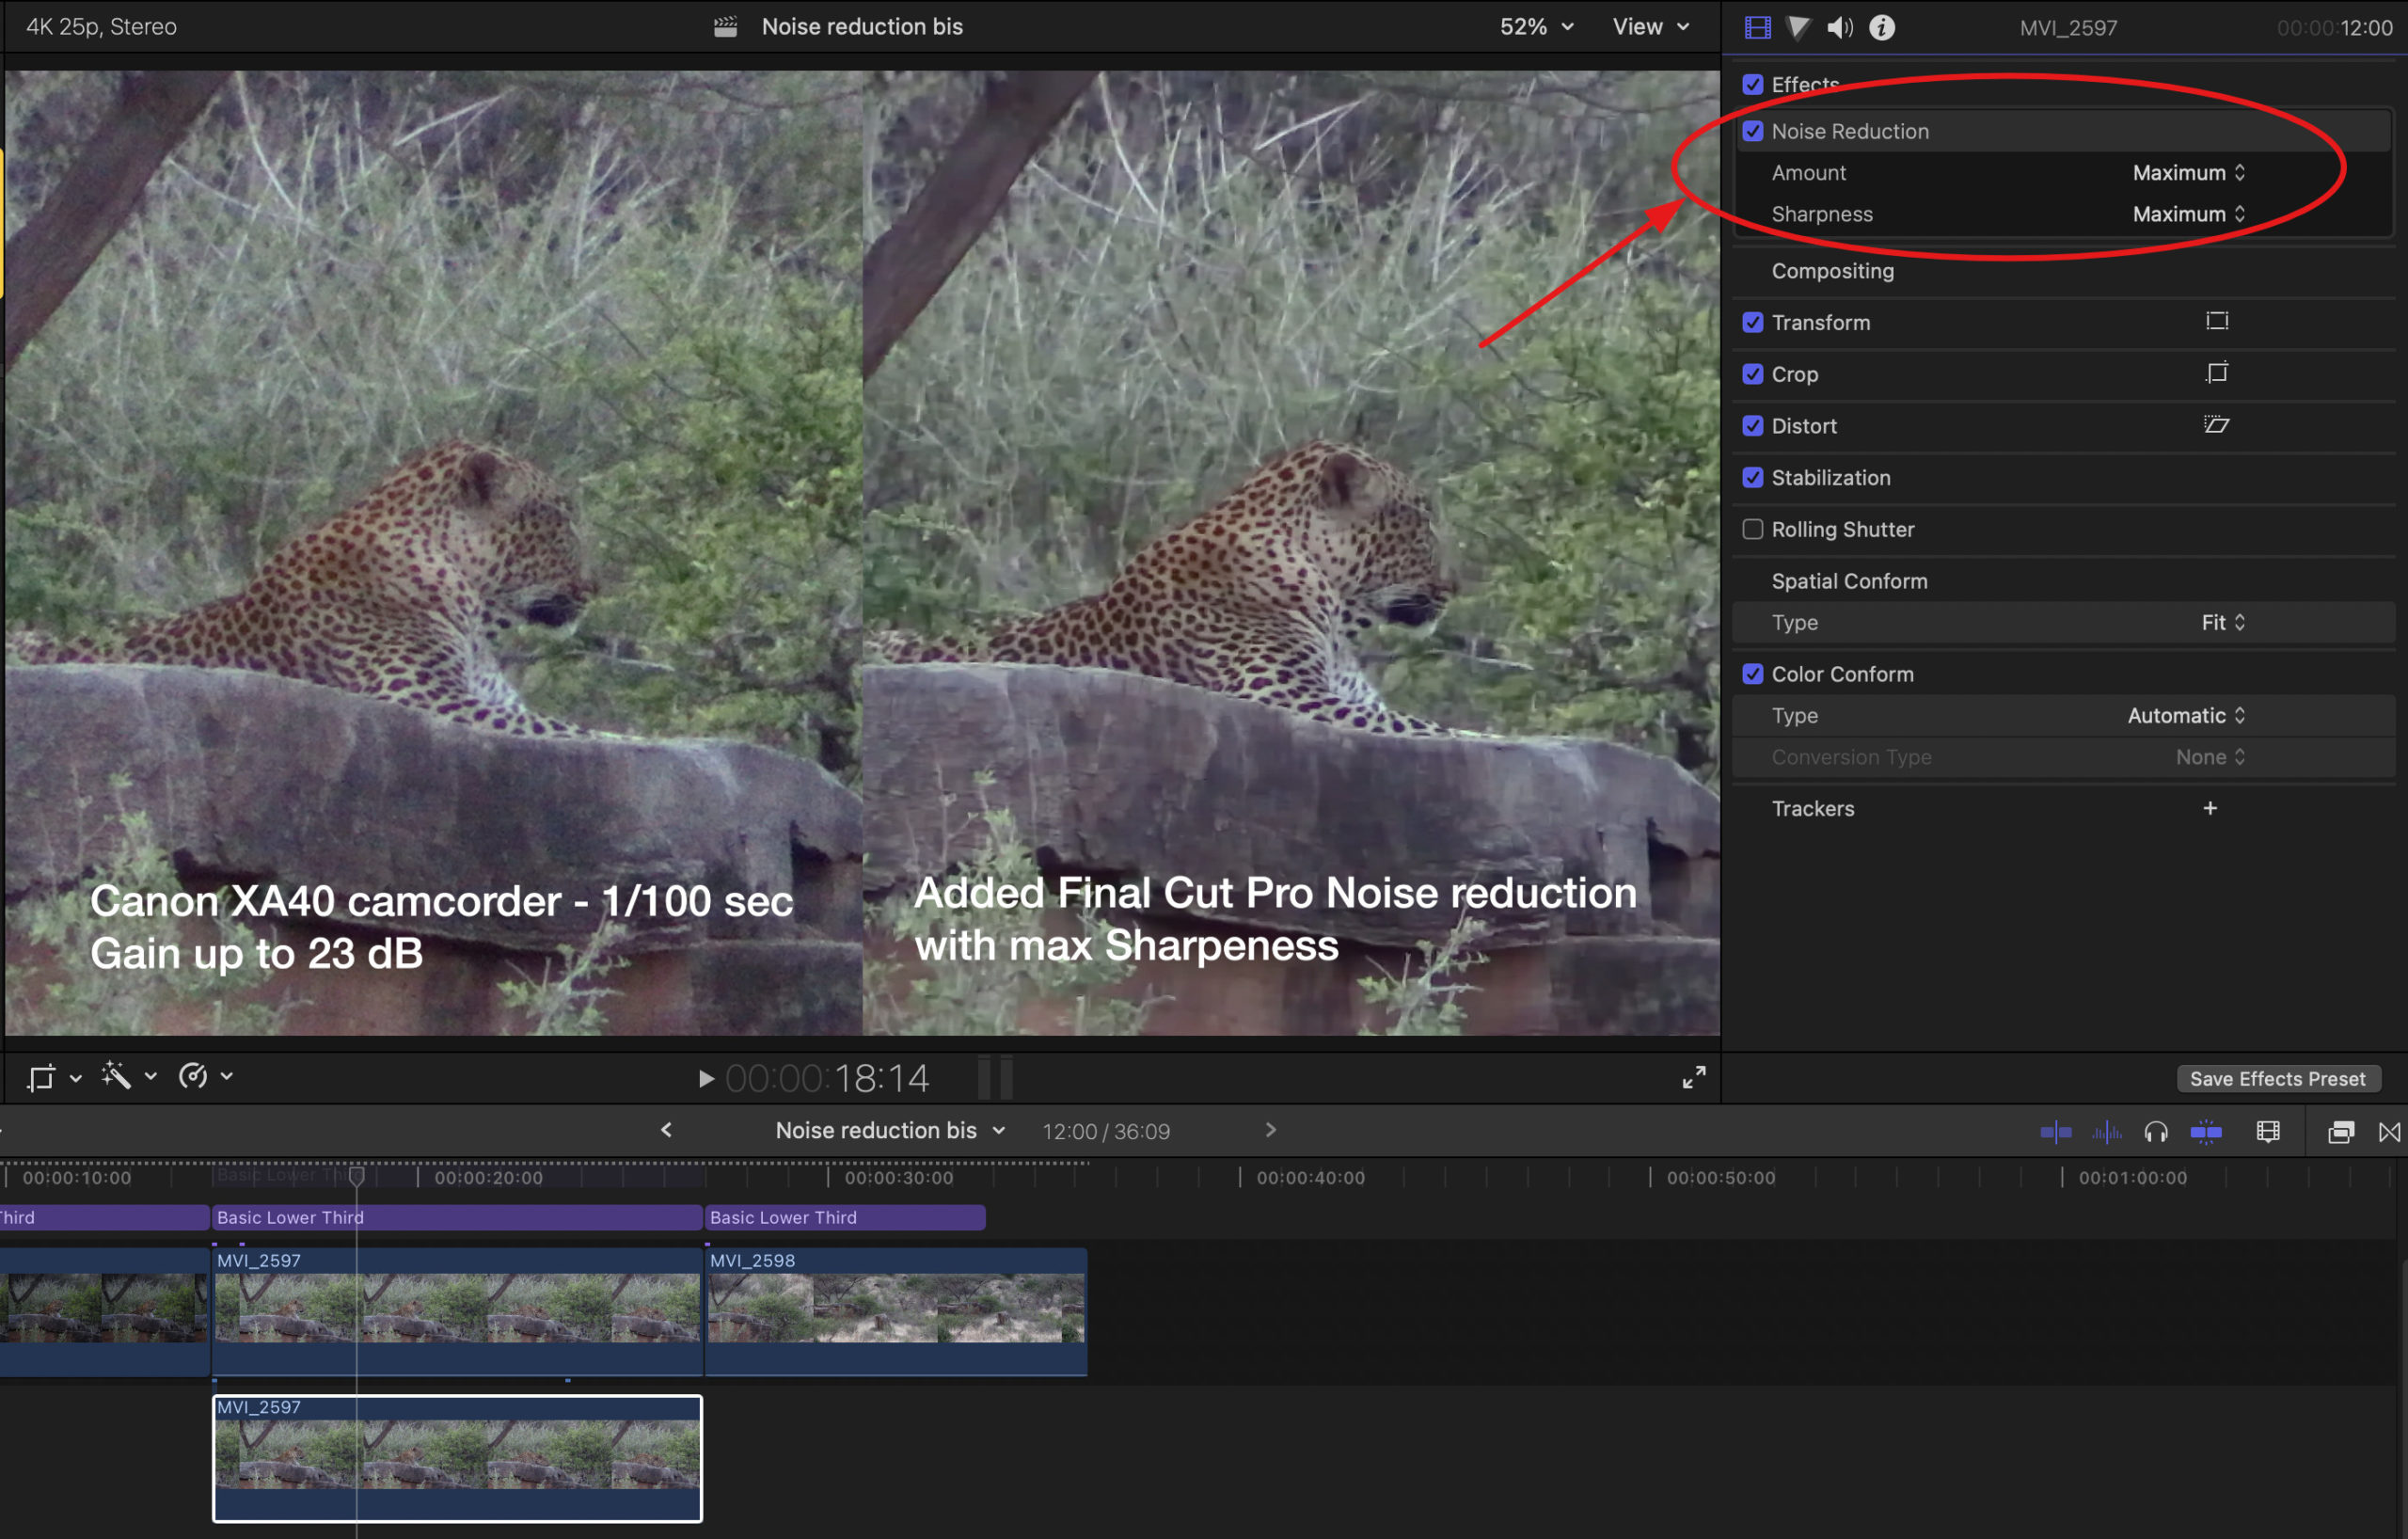Open Noise reduction bis timeline history menu
The image size is (2408, 1539).
click(x=890, y=1130)
